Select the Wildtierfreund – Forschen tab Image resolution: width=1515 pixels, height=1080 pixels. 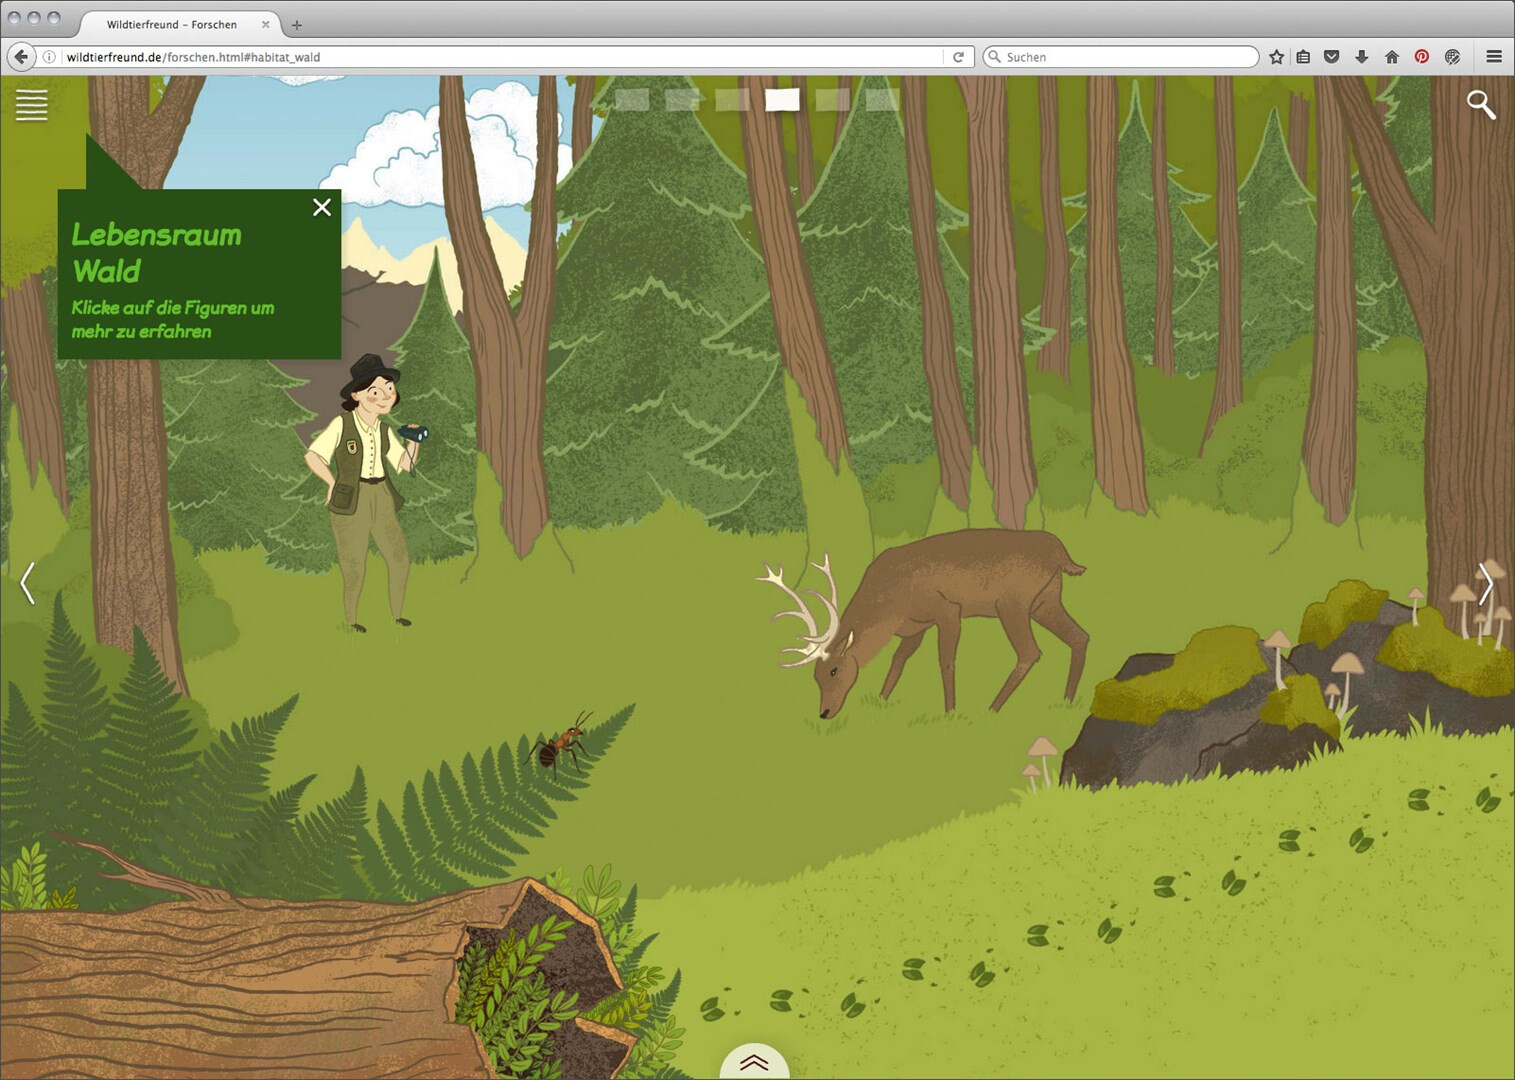[x=172, y=24]
